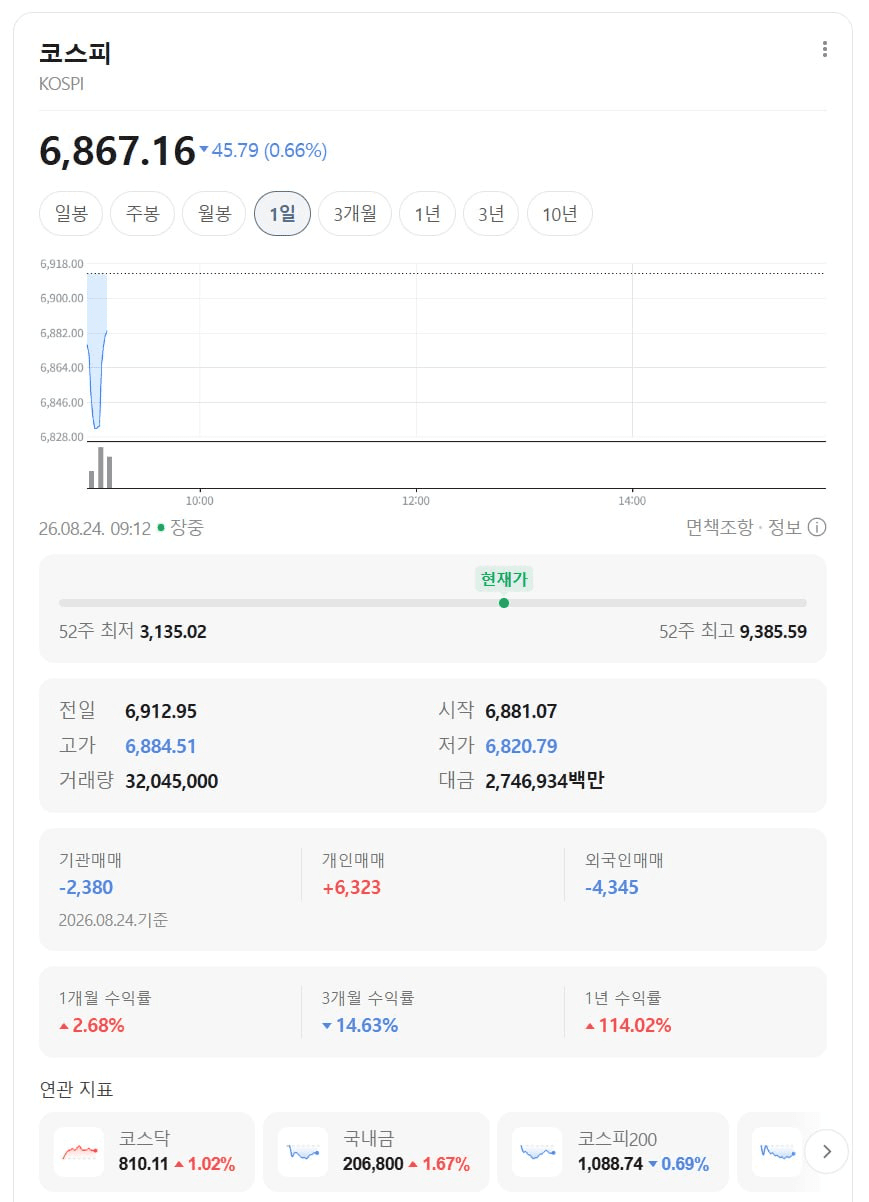The width and height of the screenshot is (869, 1202).
Task: Click the 기관매매 value -2,380
Action: pos(86,887)
